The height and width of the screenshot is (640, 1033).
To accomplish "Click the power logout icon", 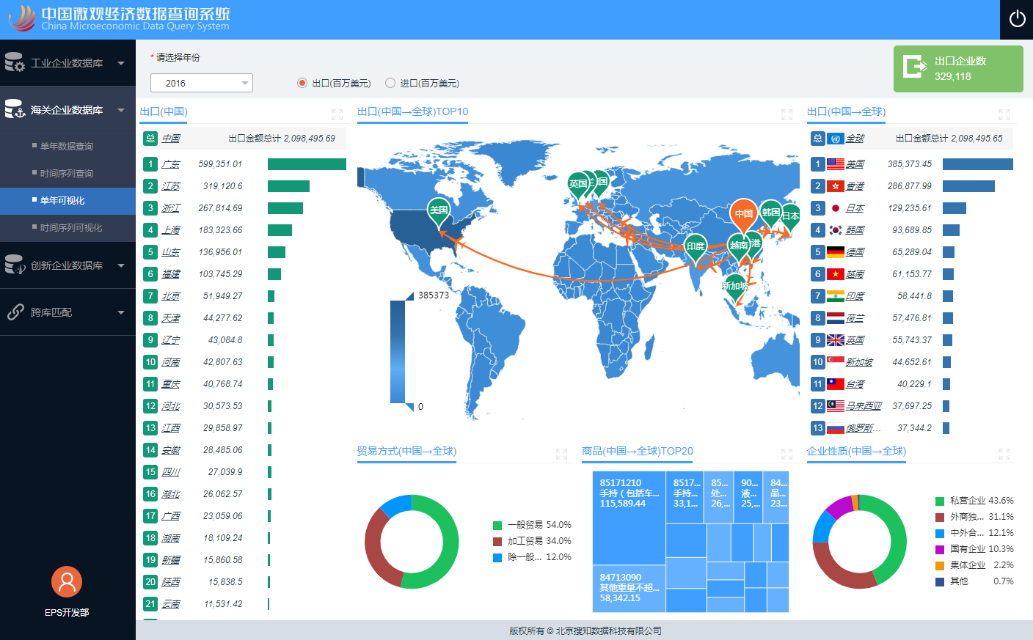I will click(1016, 19).
